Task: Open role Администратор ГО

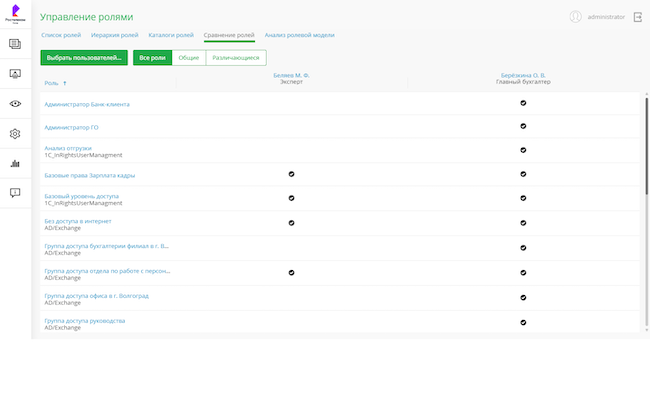Action: pos(71,128)
